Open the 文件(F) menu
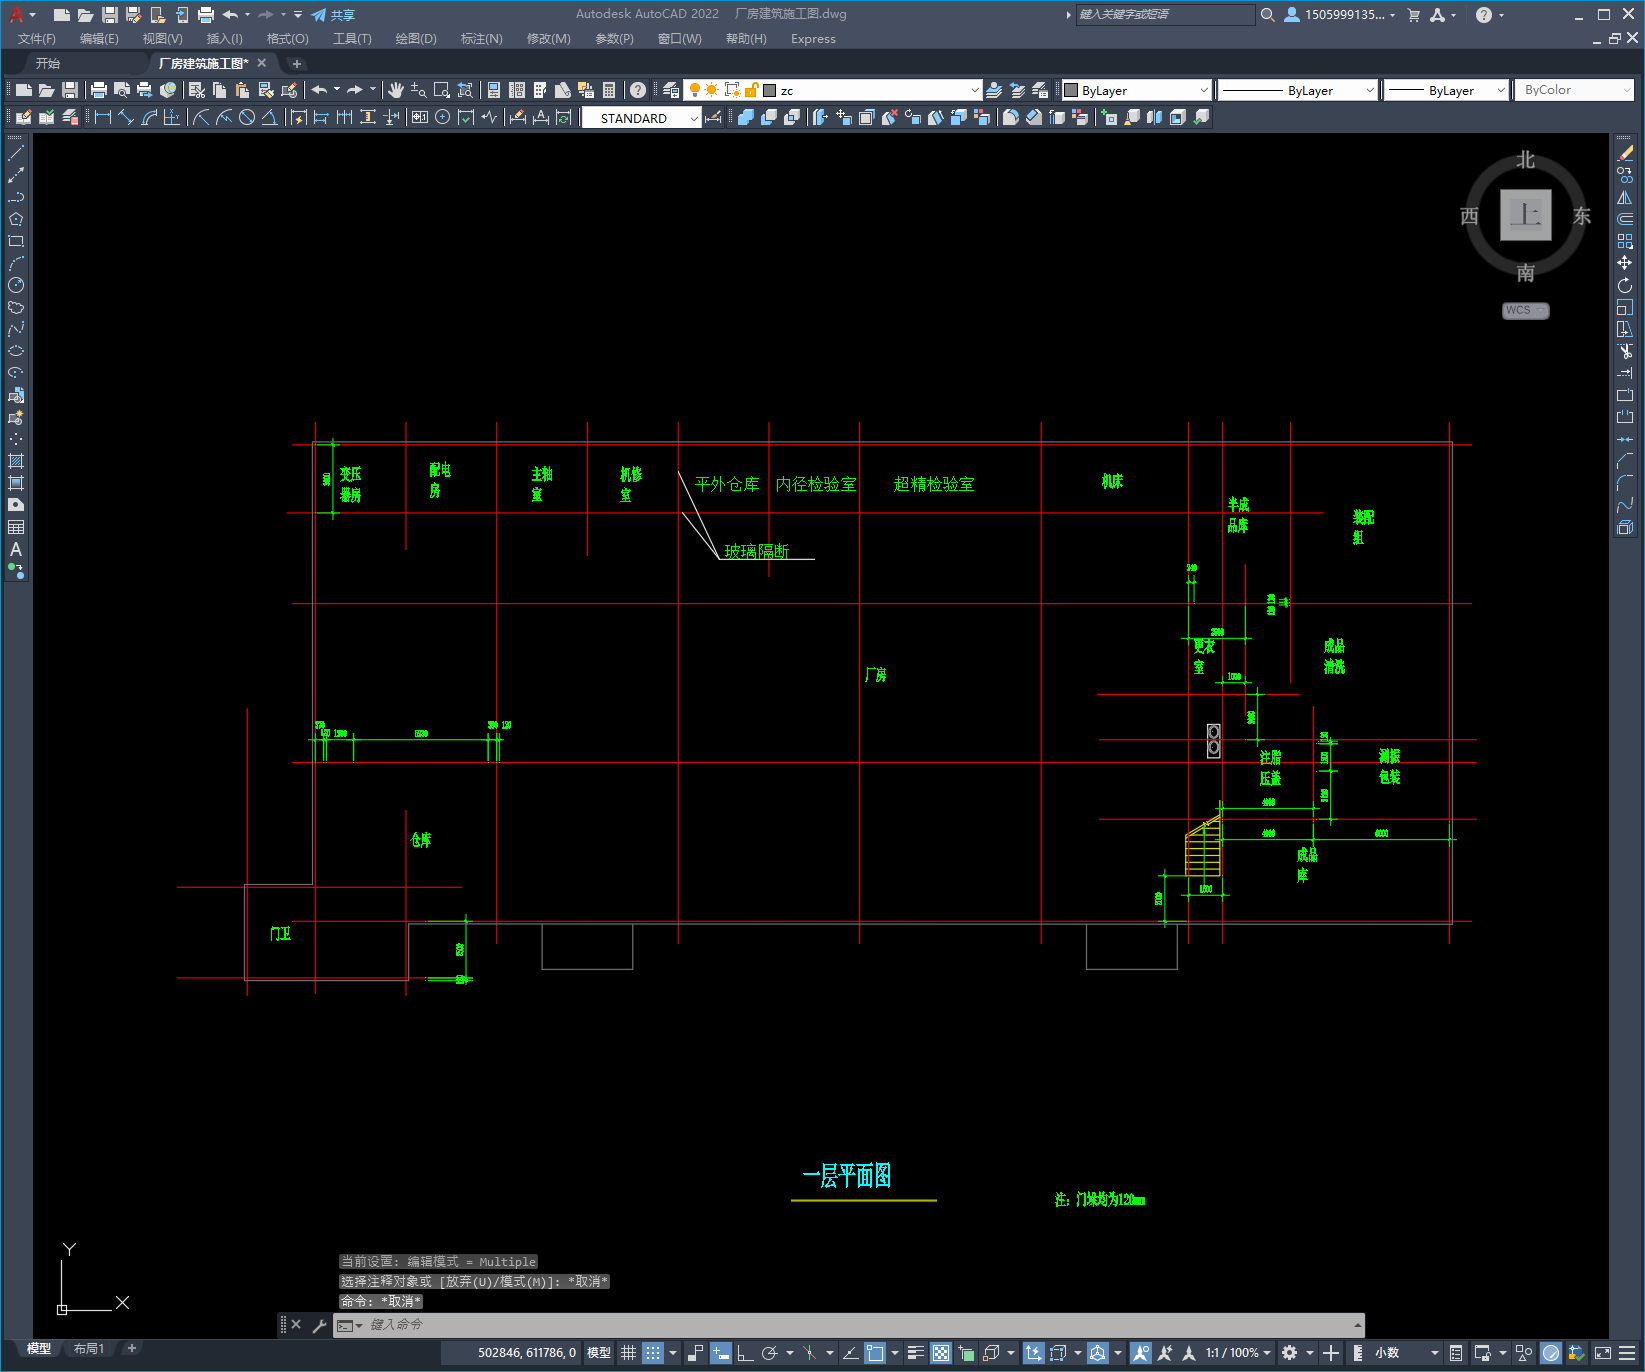 pyautogui.click(x=37, y=39)
